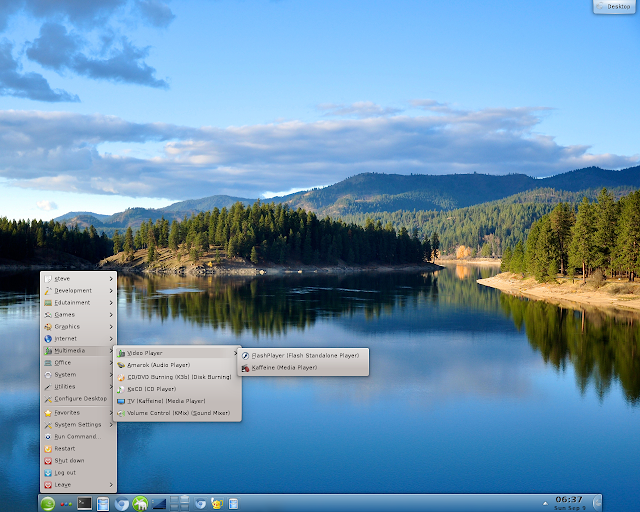Click the Kaffeine (Media Player) icon
Screen dimensions: 640x512
click(245, 368)
